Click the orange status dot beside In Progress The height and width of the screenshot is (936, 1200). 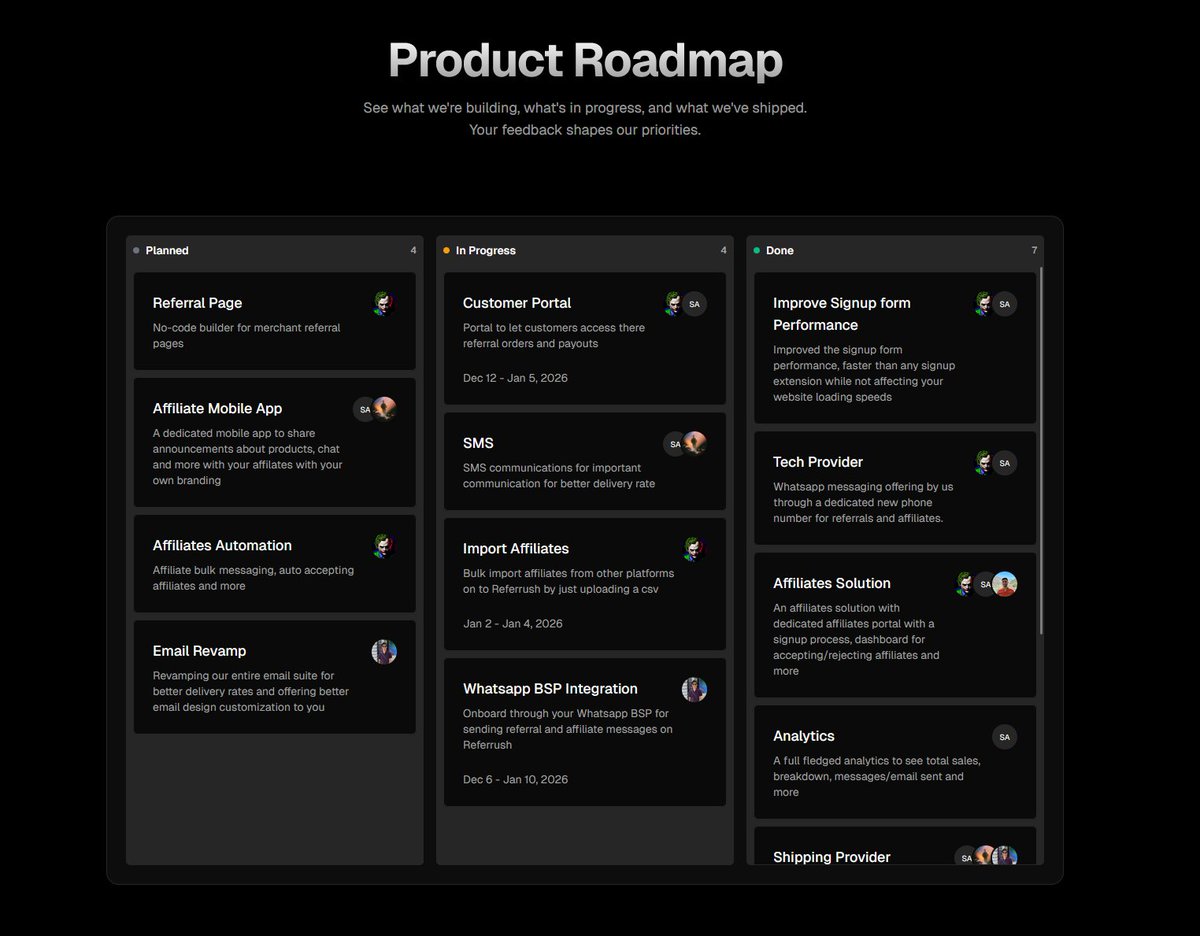(x=446, y=251)
